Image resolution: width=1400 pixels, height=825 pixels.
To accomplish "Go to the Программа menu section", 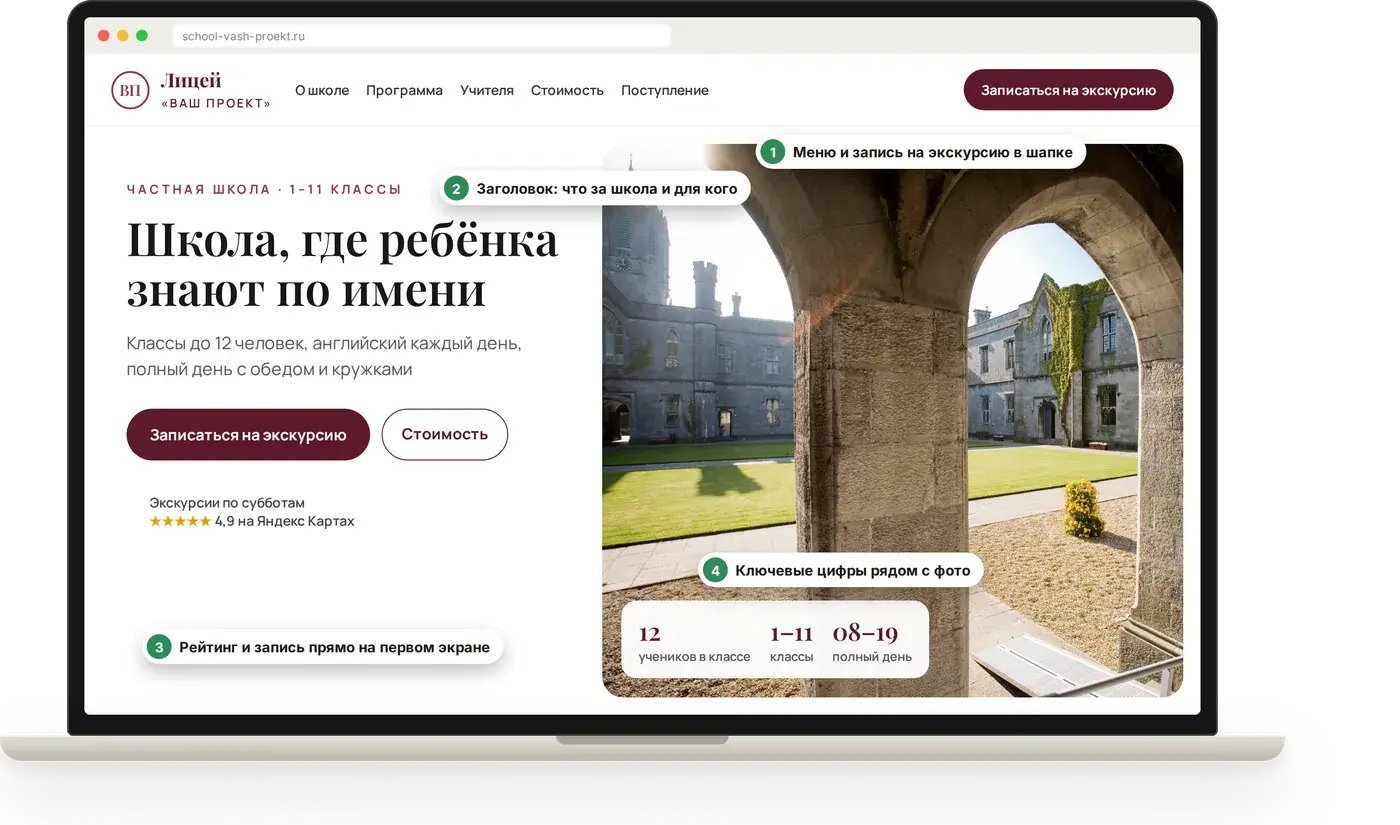I will tap(404, 90).
